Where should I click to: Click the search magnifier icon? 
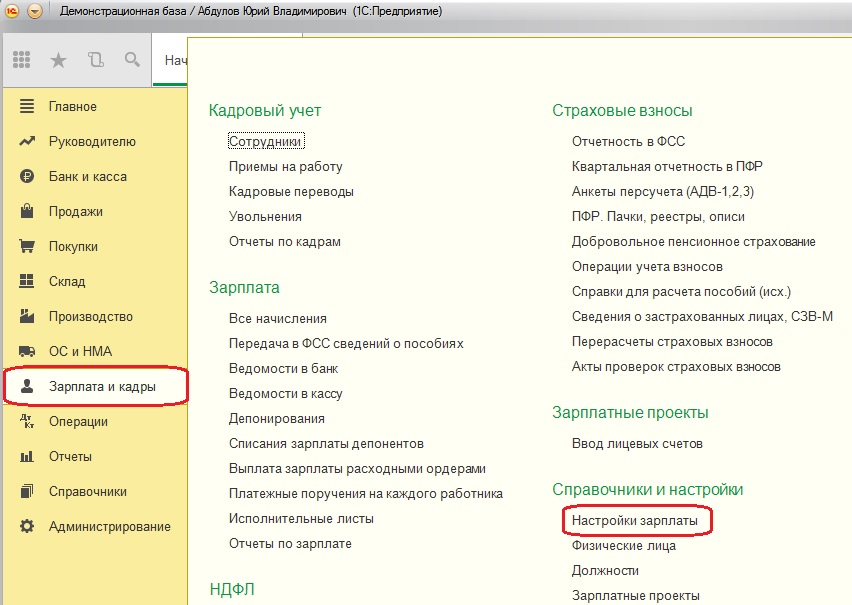(132, 59)
